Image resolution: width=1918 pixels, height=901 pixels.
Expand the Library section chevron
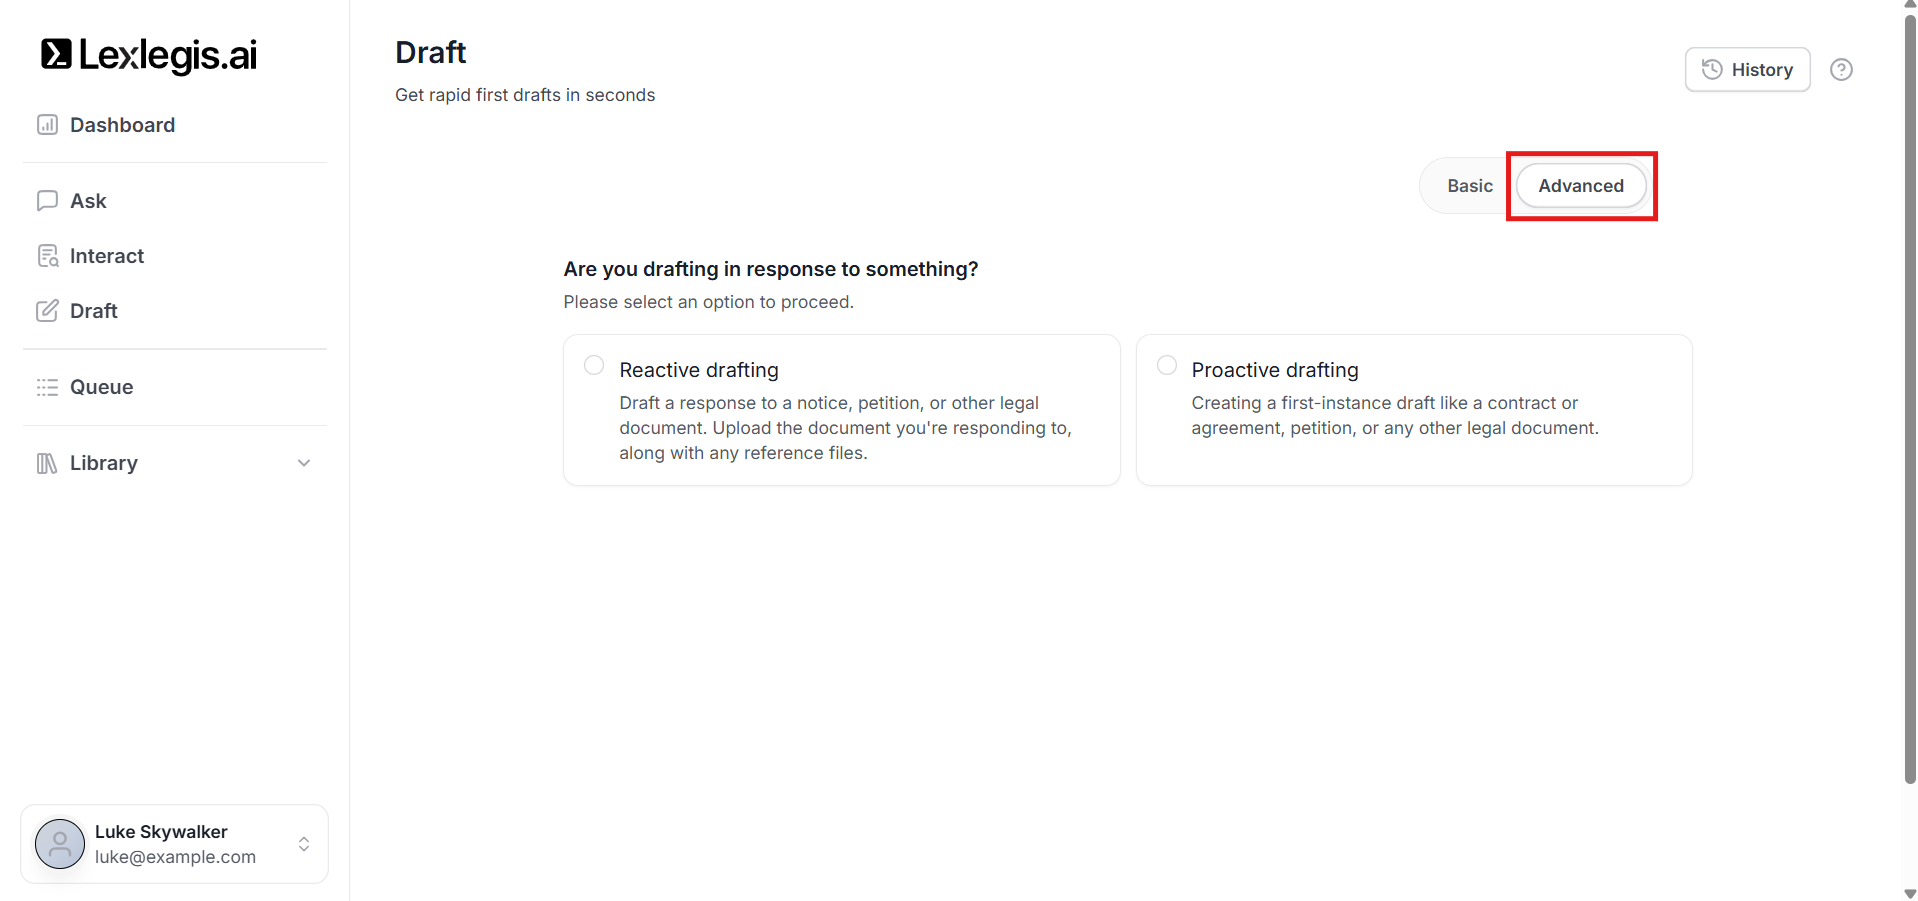(304, 463)
